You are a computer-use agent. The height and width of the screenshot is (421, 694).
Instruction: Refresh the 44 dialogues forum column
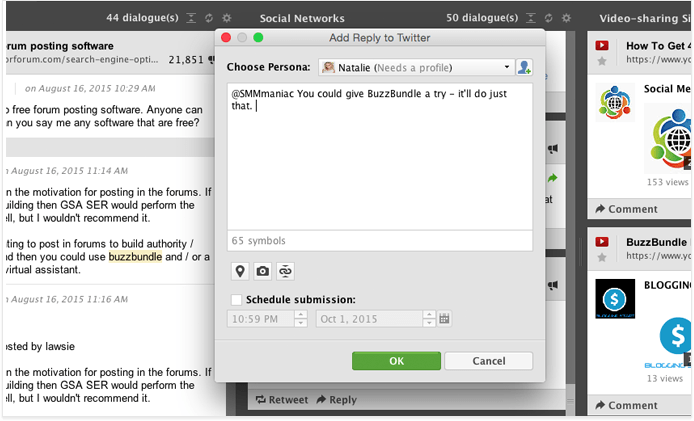coord(209,18)
